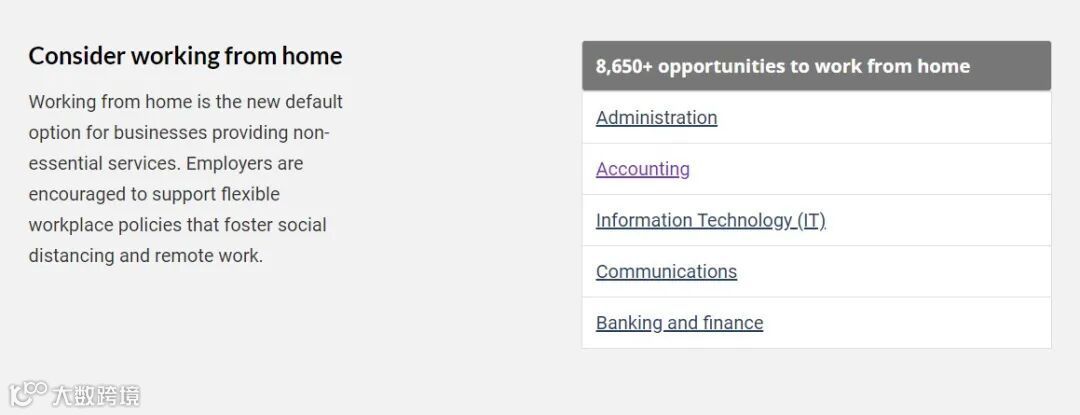1080x415 pixels.
Task: Open the purple visited Accounting link
Action: pos(642,169)
